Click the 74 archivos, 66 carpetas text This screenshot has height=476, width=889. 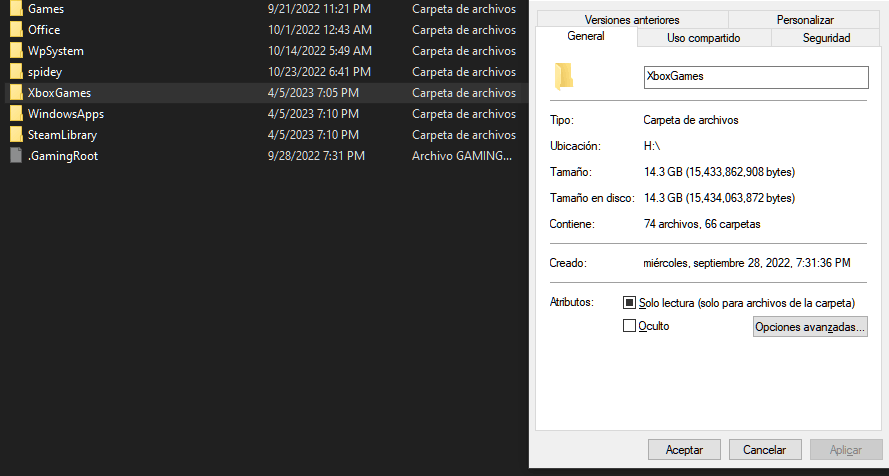point(702,224)
